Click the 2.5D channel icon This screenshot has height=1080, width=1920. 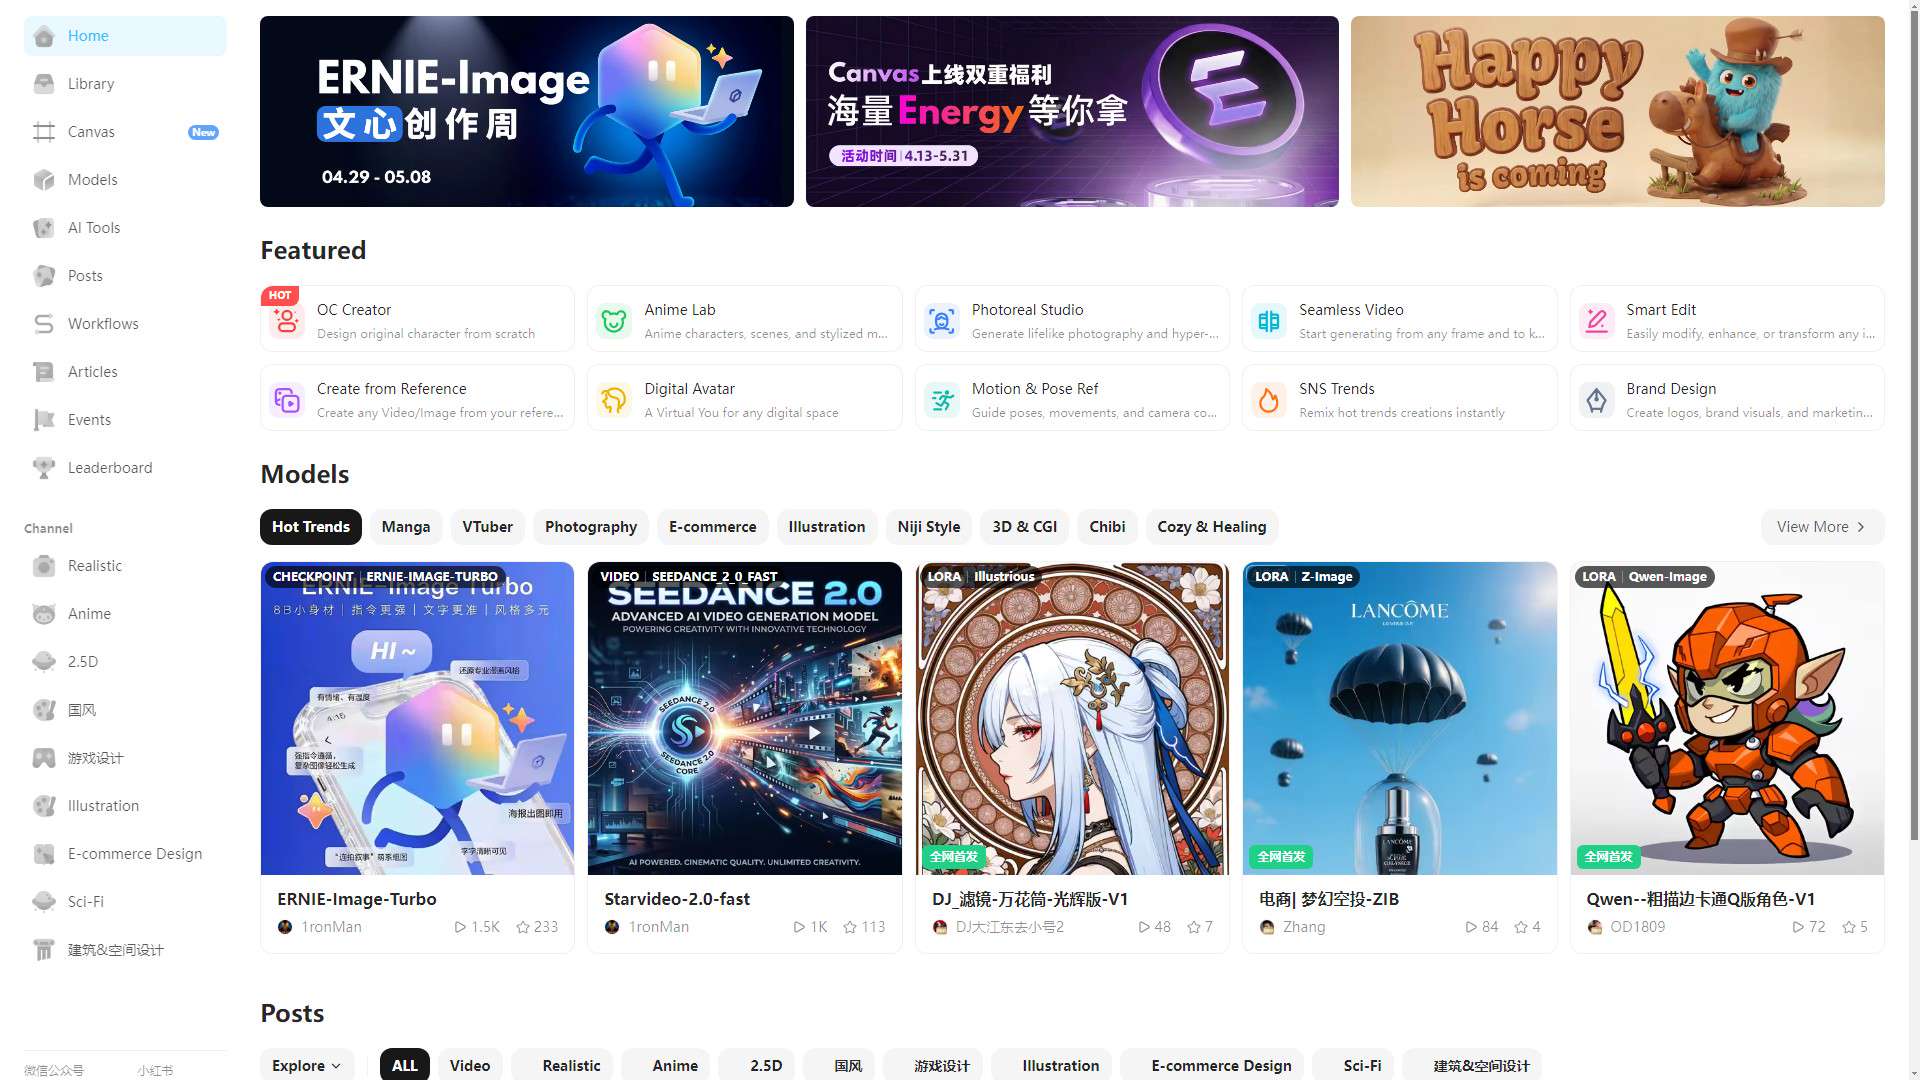point(44,662)
